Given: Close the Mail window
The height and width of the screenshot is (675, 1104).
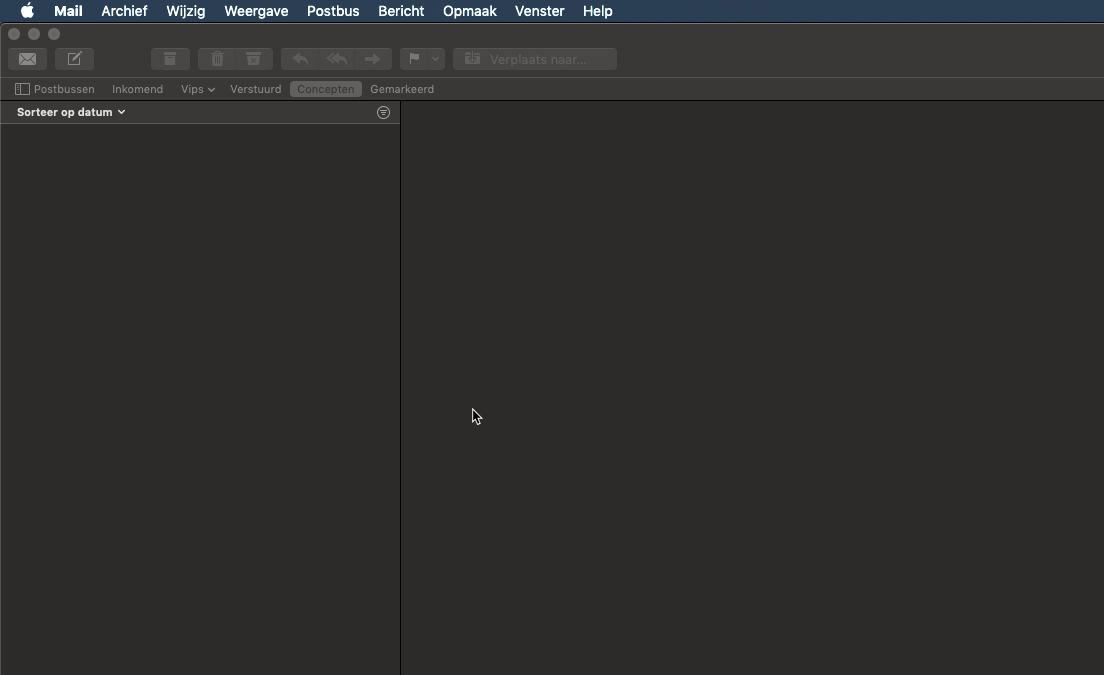Looking at the screenshot, I should (x=14, y=34).
